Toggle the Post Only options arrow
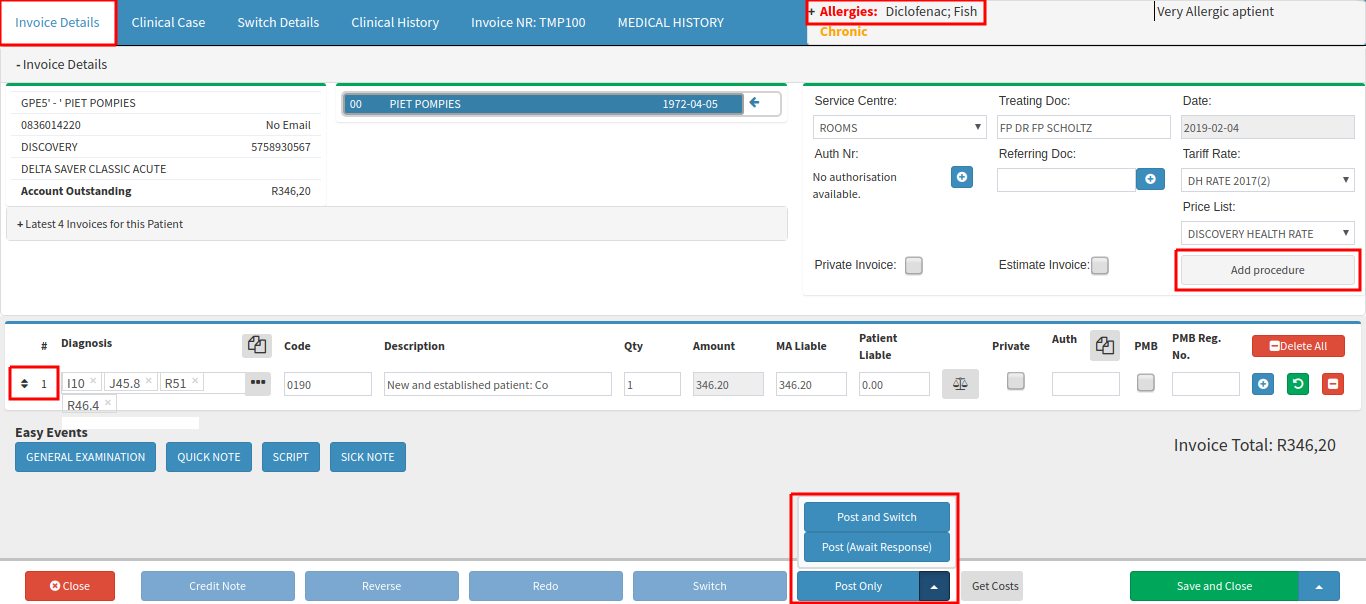Image resolution: width=1366 pixels, height=604 pixels. click(934, 586)
